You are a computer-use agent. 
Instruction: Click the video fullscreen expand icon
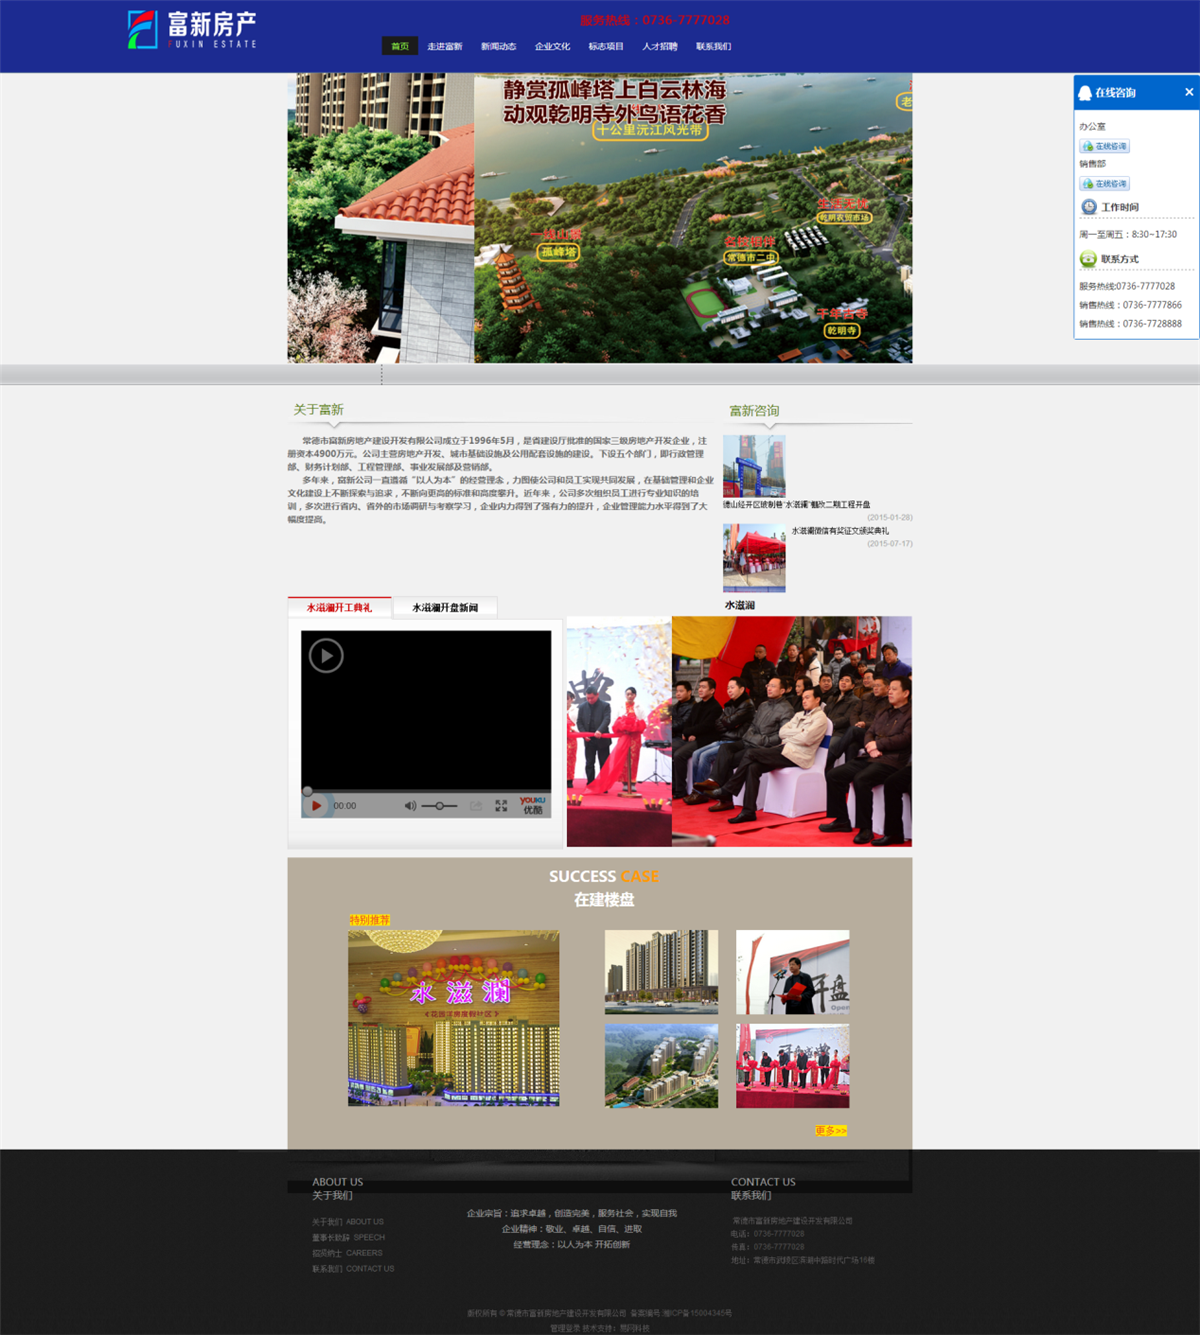(x=501, y=806)
